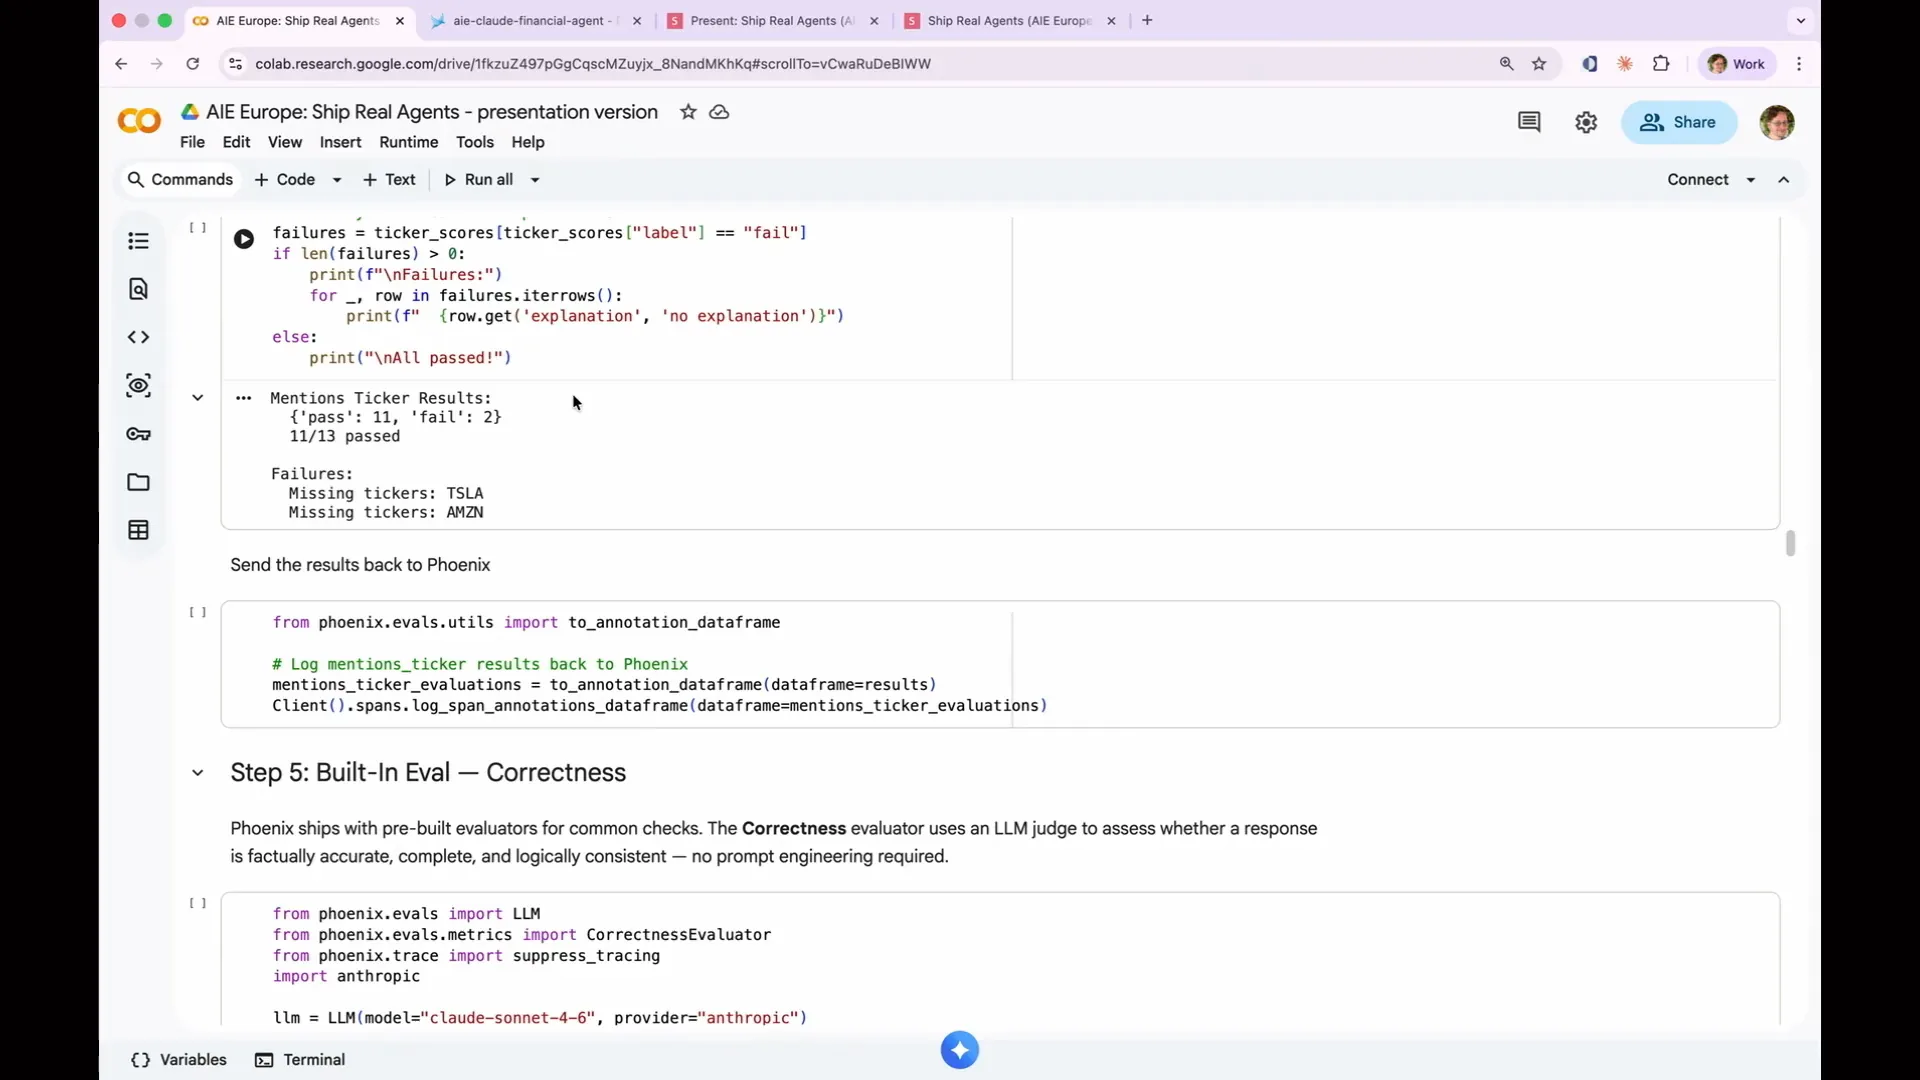Open the Google account avatar
1920x1080 pixels.
click(x=1777, y=122)
